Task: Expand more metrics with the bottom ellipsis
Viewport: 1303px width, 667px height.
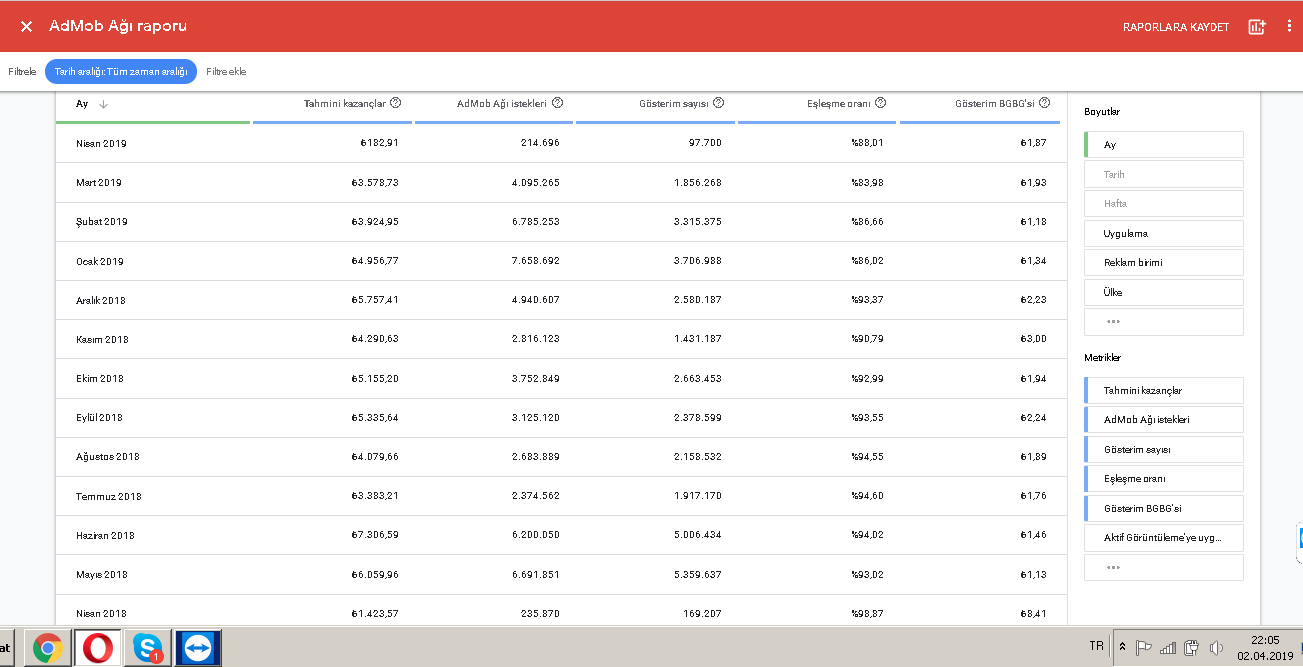Action: tap(1164, 567)
